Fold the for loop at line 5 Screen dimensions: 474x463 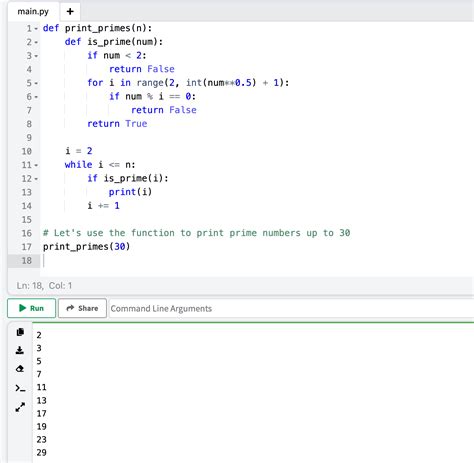pyautogui.click(x=36, y=83)
